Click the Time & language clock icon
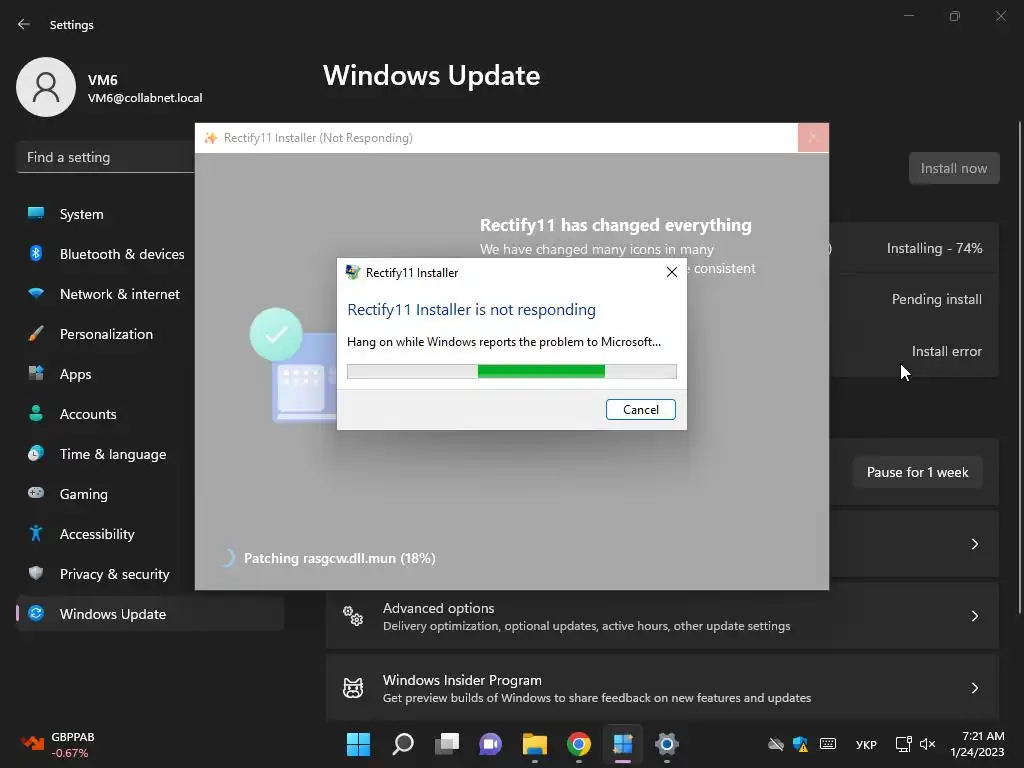 coord(36,453)
